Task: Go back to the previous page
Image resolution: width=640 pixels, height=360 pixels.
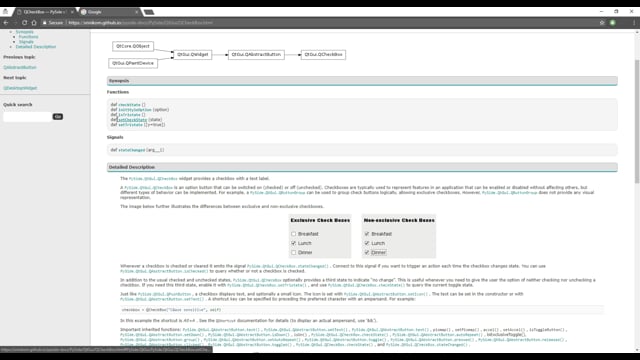Action: pyautogui.click(x=6, y=23)
